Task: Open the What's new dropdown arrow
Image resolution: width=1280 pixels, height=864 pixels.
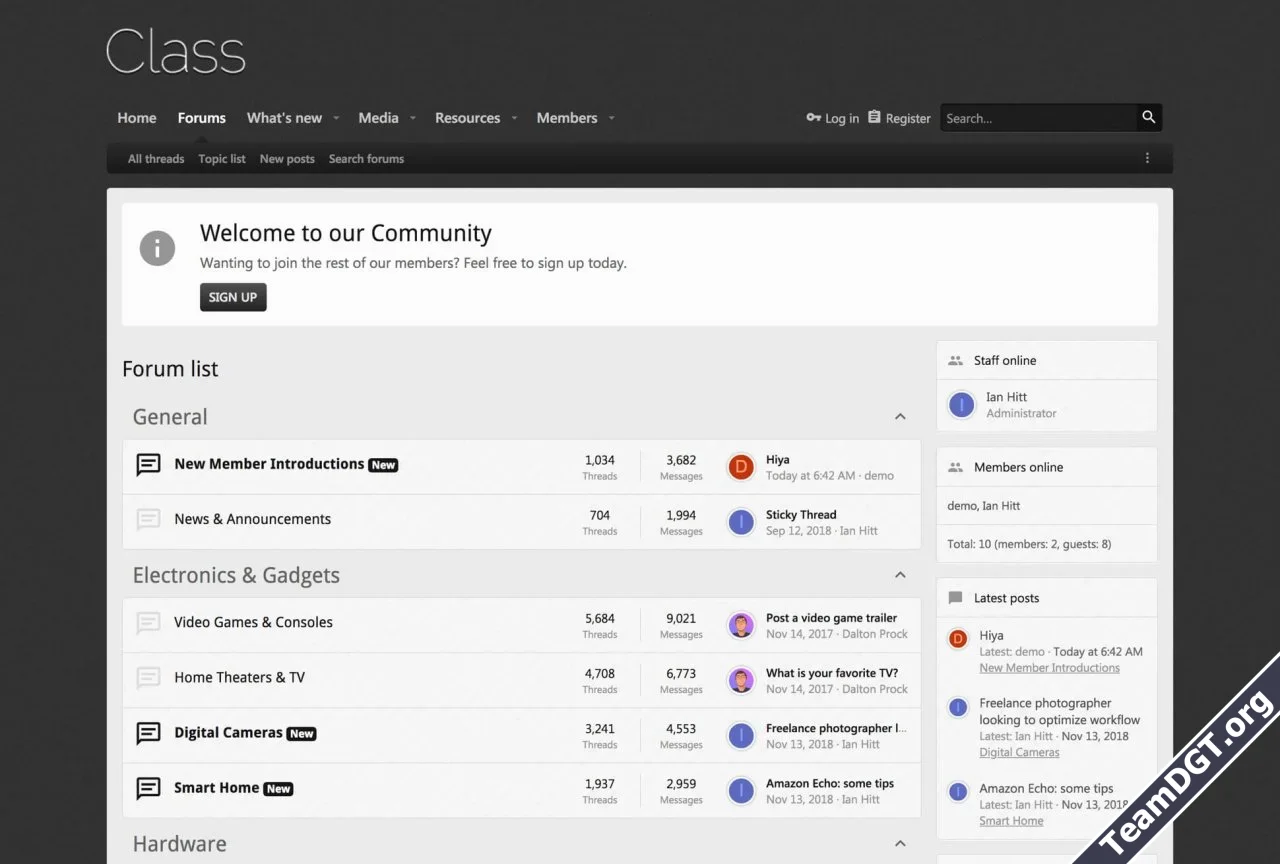Action: [336, 118]
